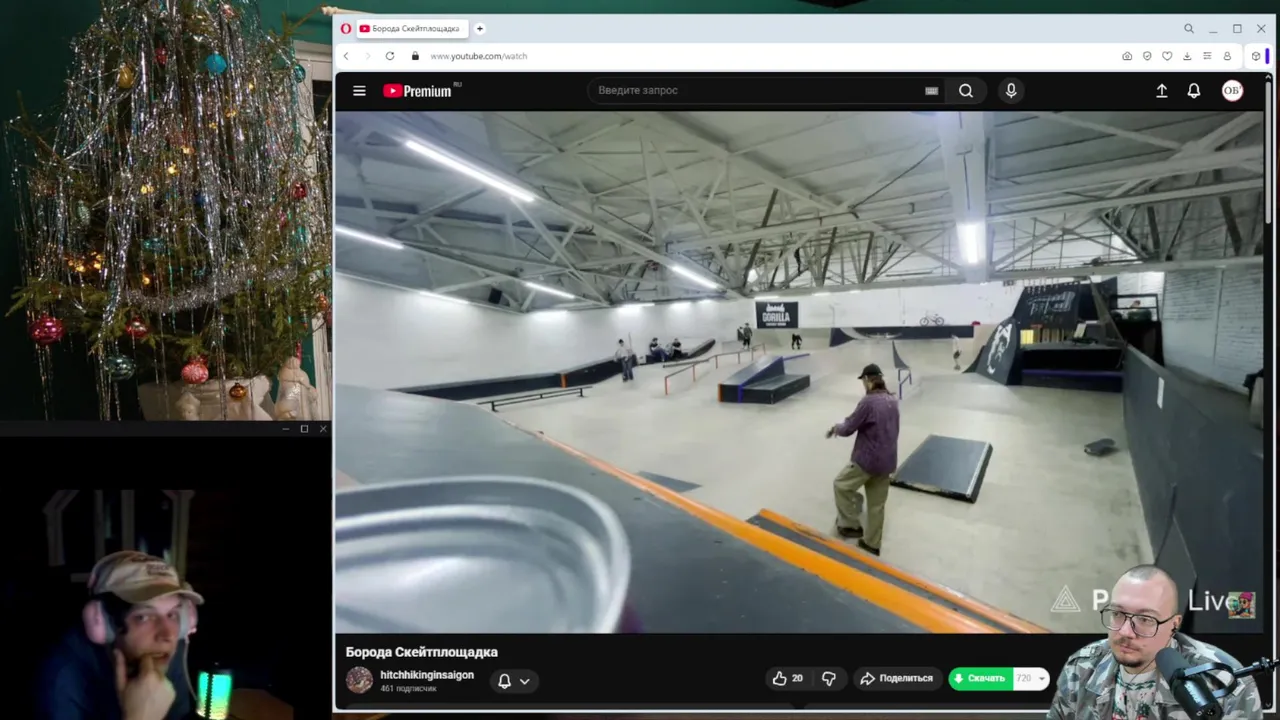Select the Борода Скейтплощадка video title
This screenshot has width=1280, height=720.
pyautogui.click(x=422, y=652)
